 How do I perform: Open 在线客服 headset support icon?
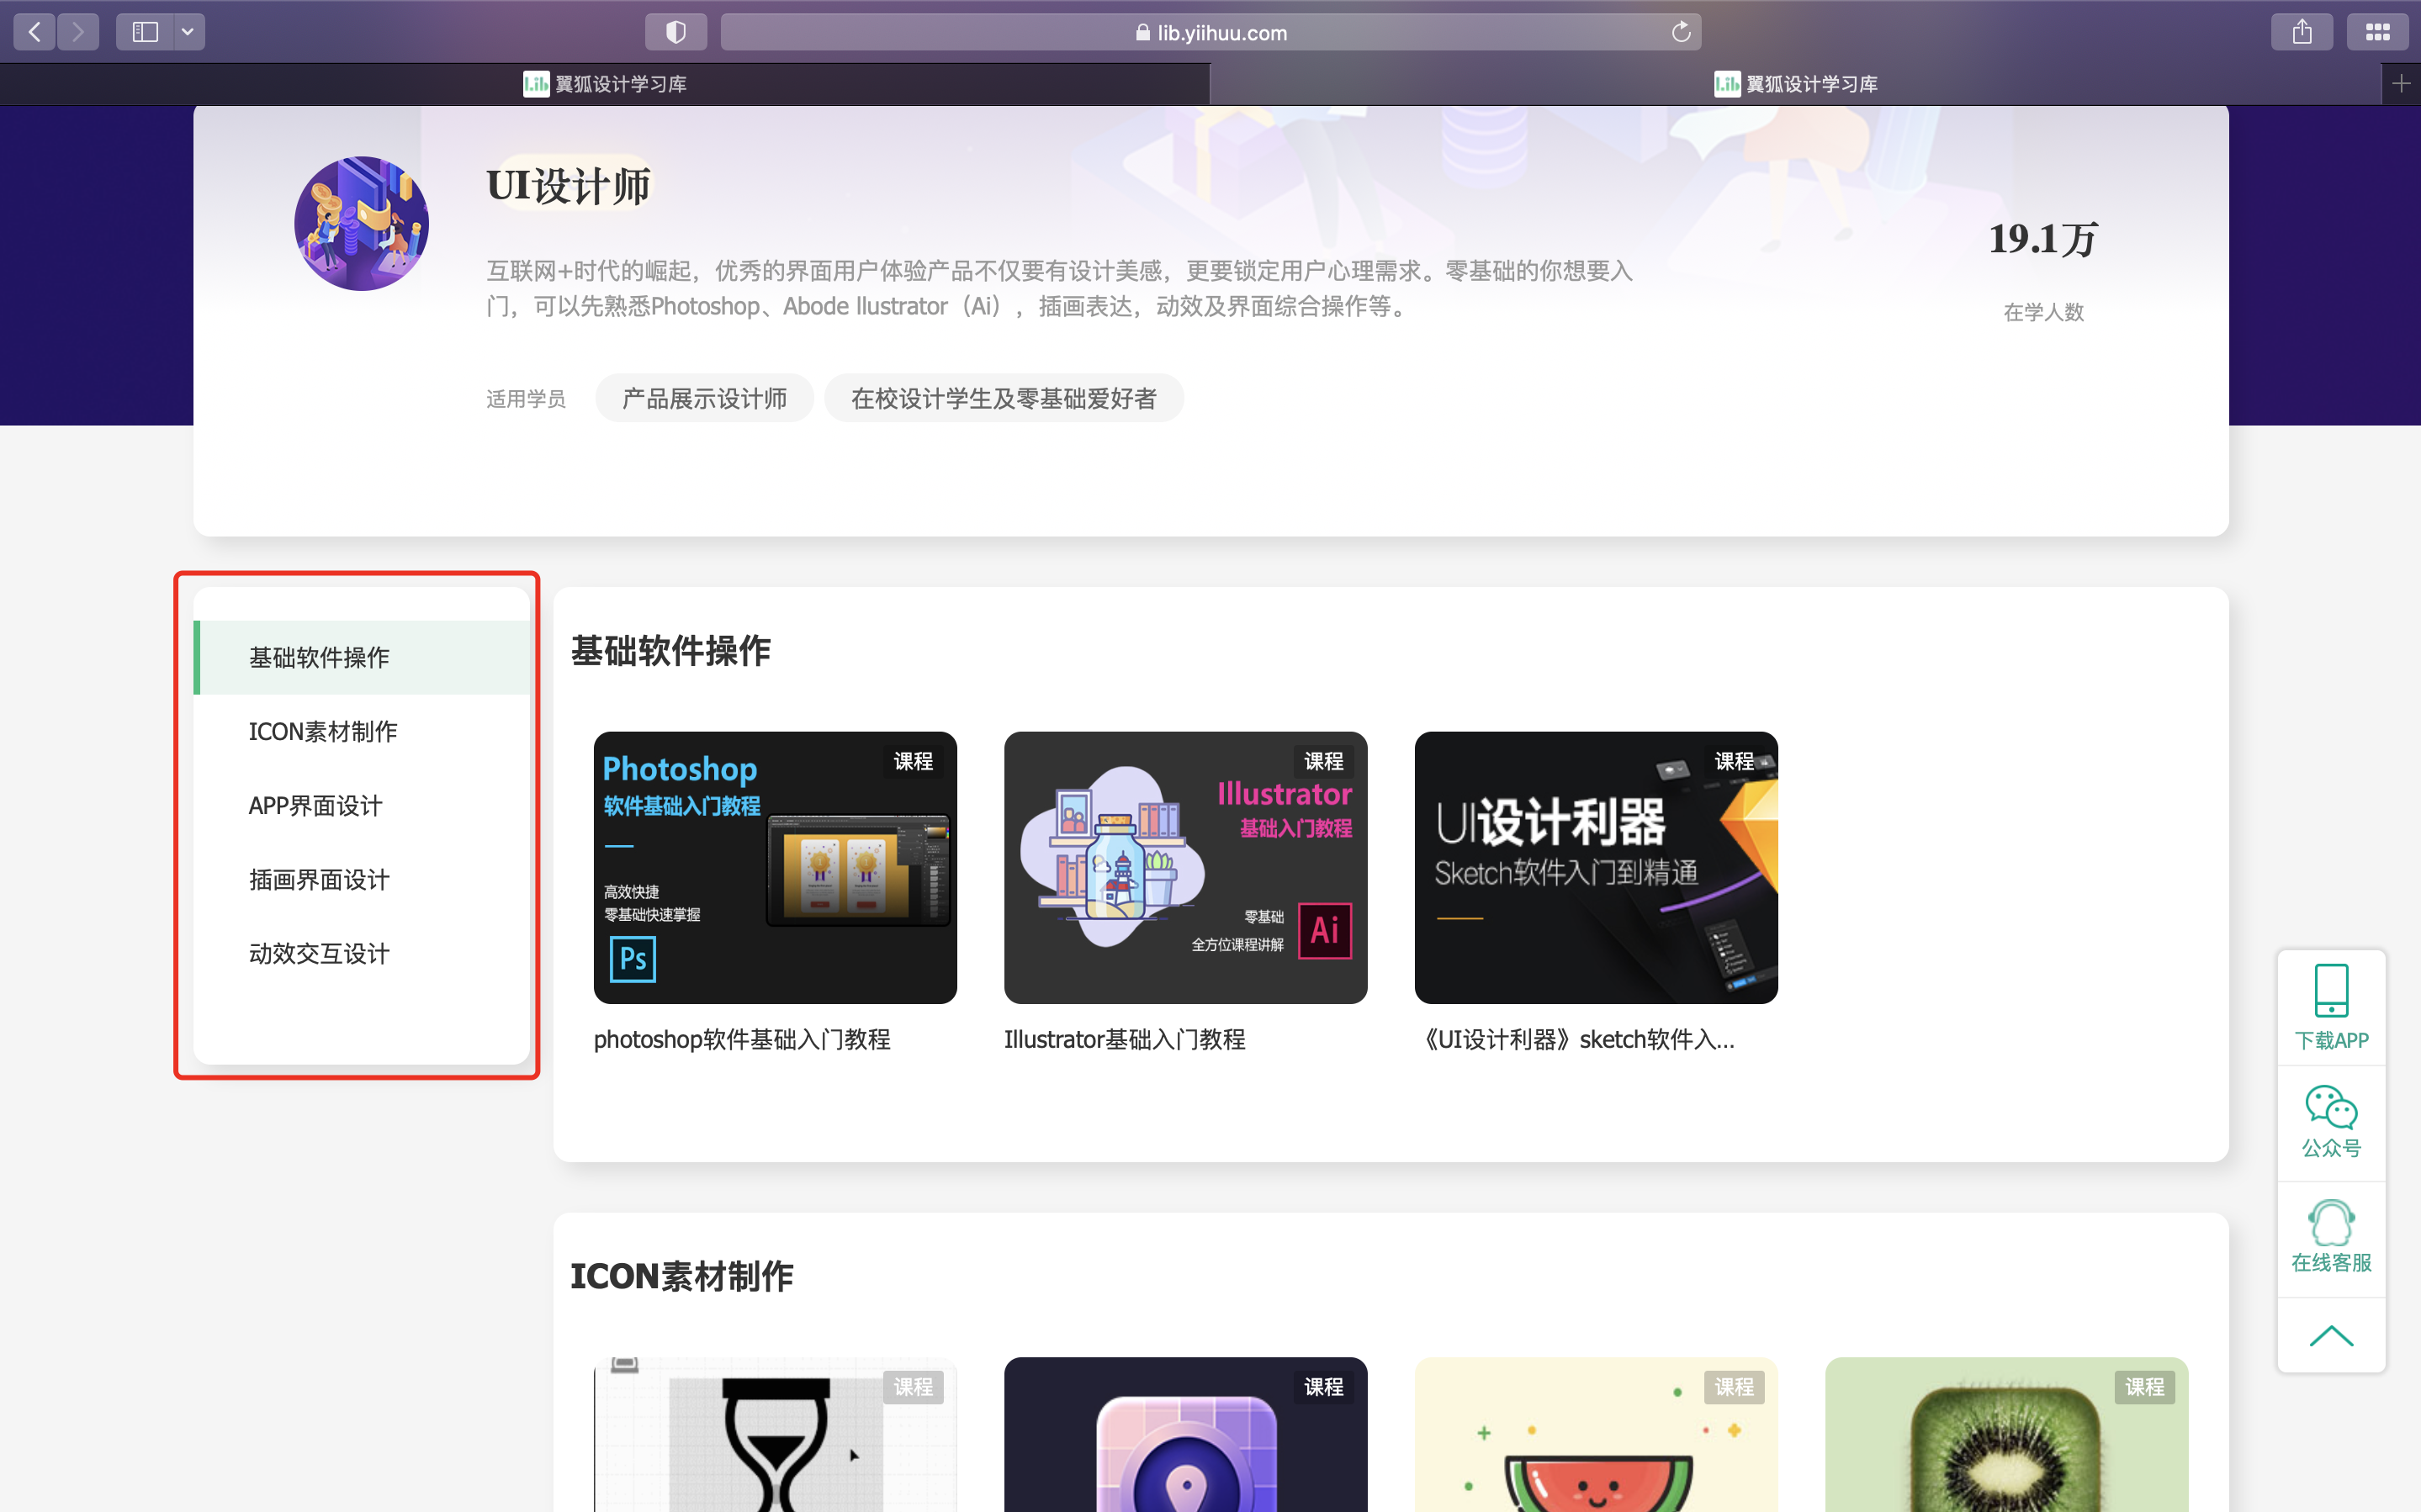[x=2331, y=1223]
